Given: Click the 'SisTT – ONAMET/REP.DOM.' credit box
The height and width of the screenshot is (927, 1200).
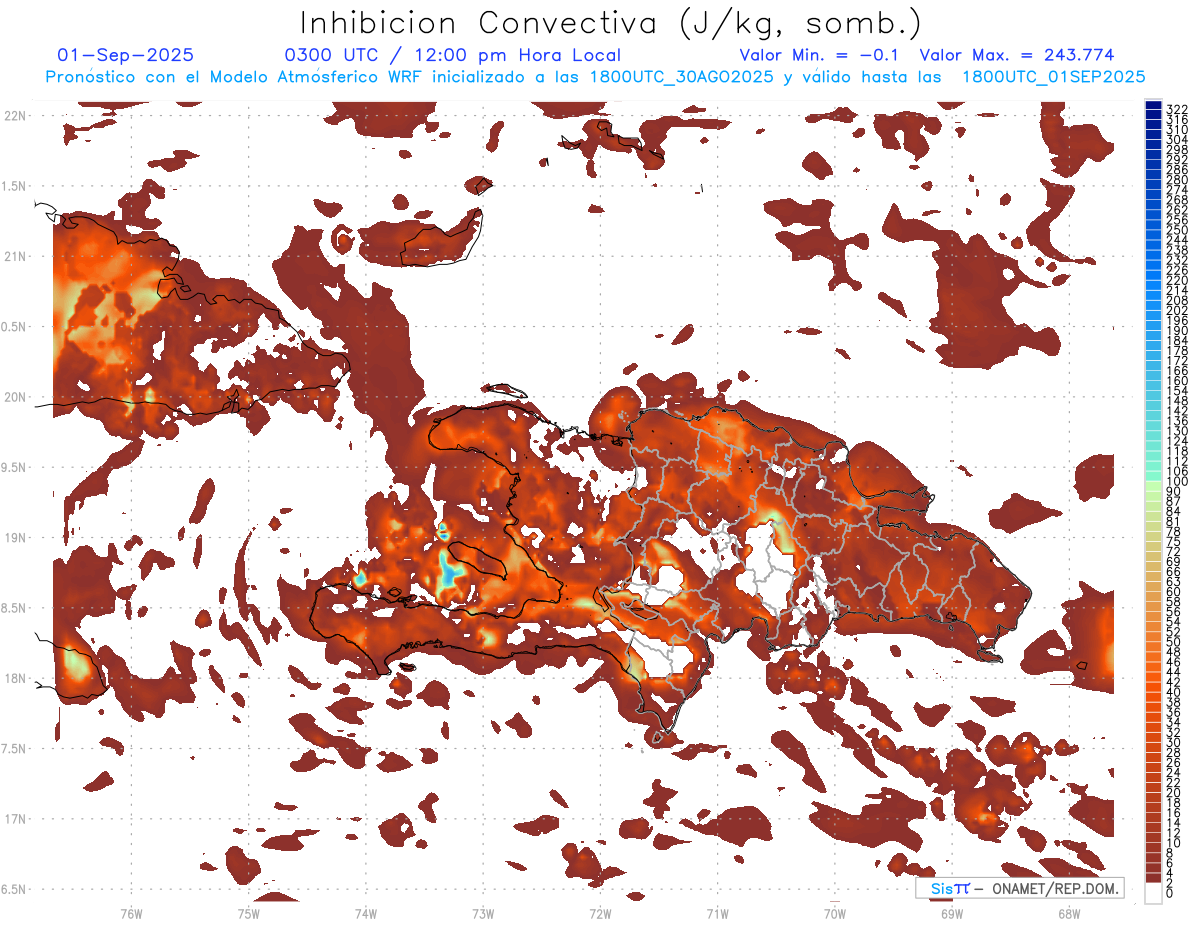Looking at the screenshot, I should [x=1020, y=888].
